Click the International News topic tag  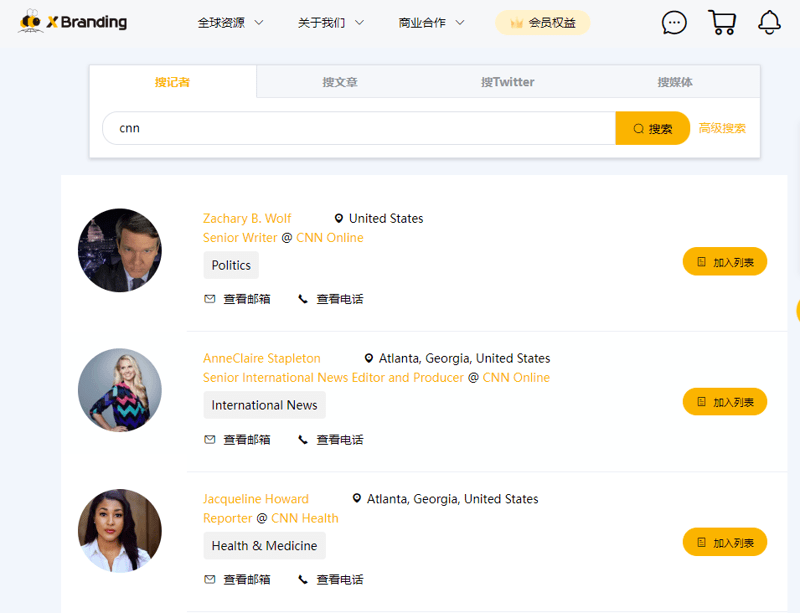pyautogui.click(x=264, y=405)
